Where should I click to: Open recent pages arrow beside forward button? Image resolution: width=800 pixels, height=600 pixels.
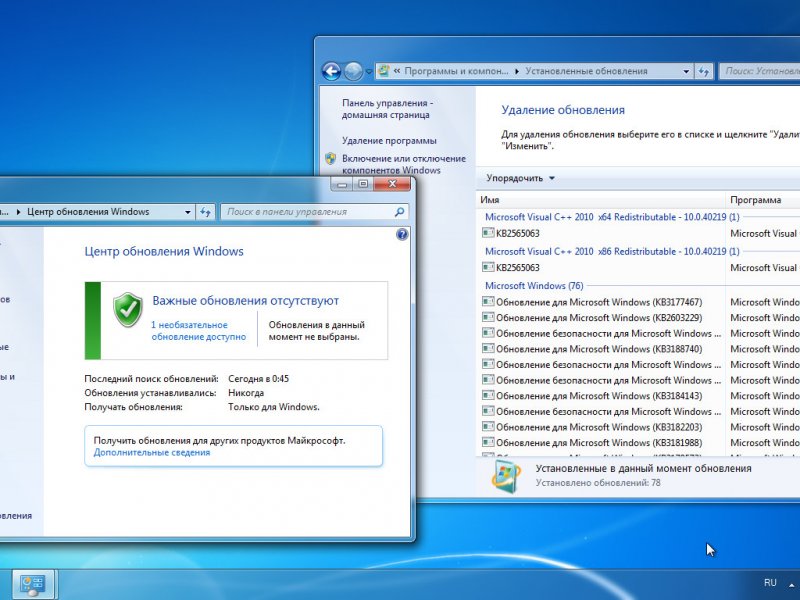369,72
